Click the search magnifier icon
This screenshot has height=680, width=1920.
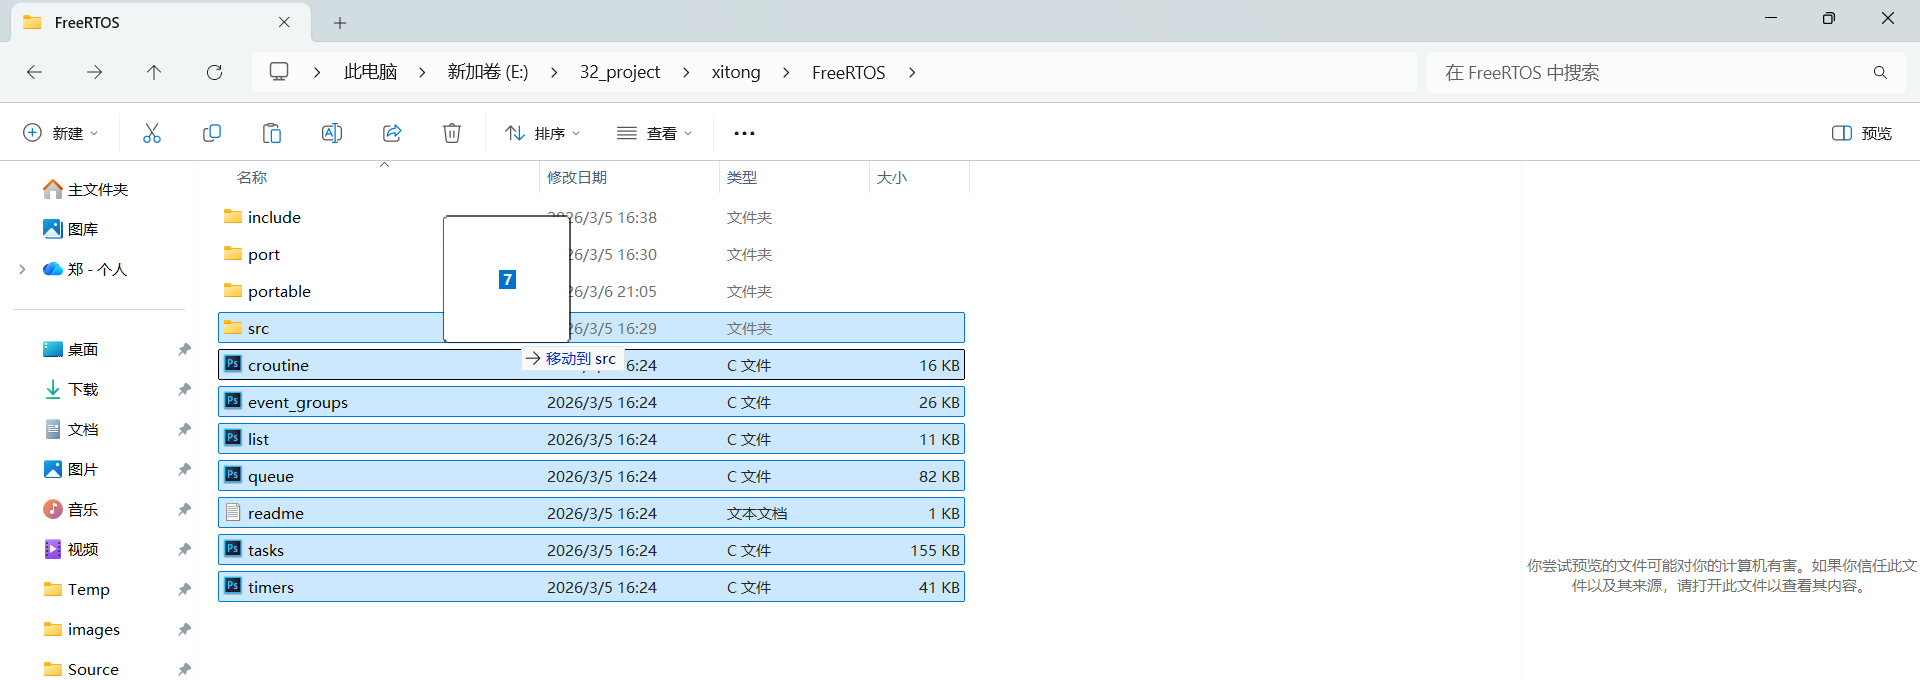pos(1880,72)
